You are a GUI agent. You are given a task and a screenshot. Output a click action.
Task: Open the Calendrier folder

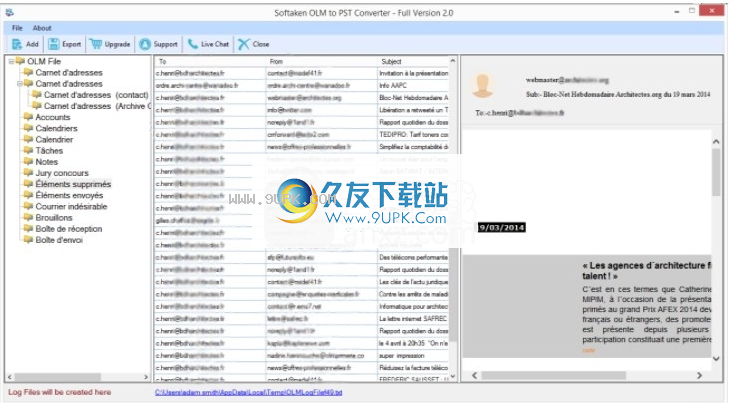54,140
